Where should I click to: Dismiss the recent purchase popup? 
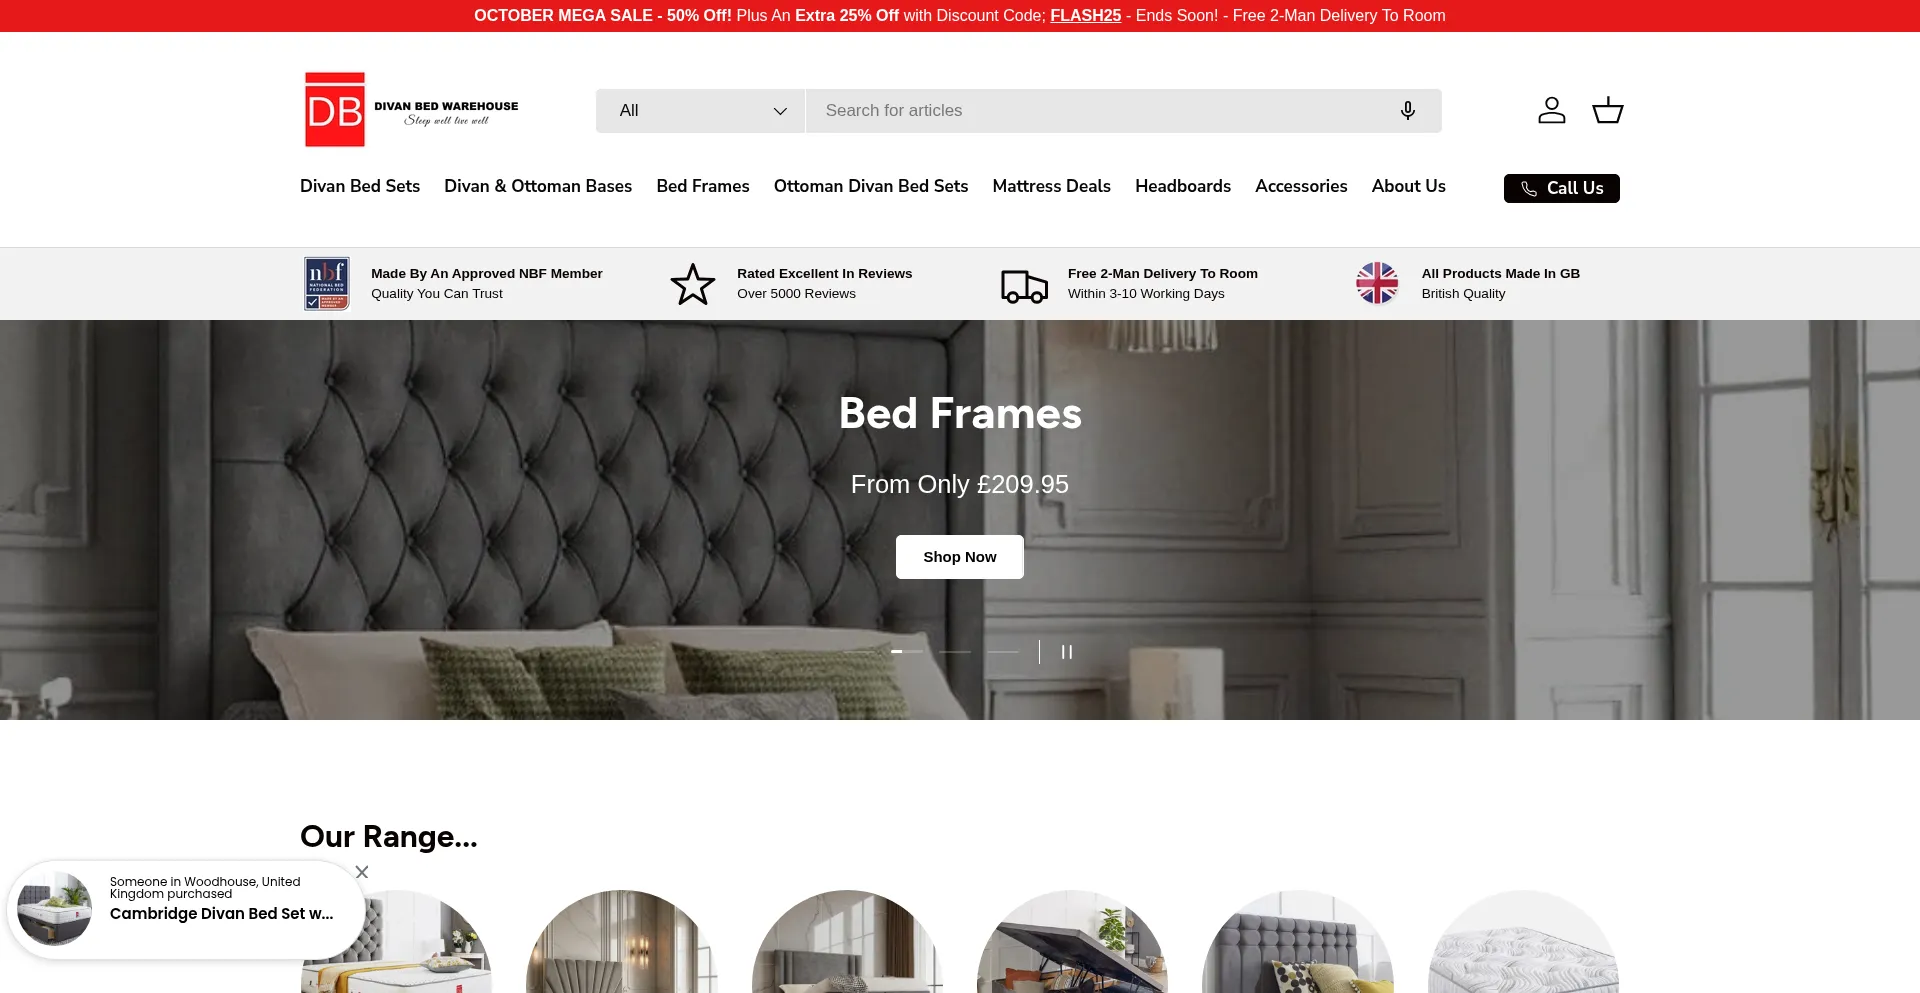coord(362,872)
